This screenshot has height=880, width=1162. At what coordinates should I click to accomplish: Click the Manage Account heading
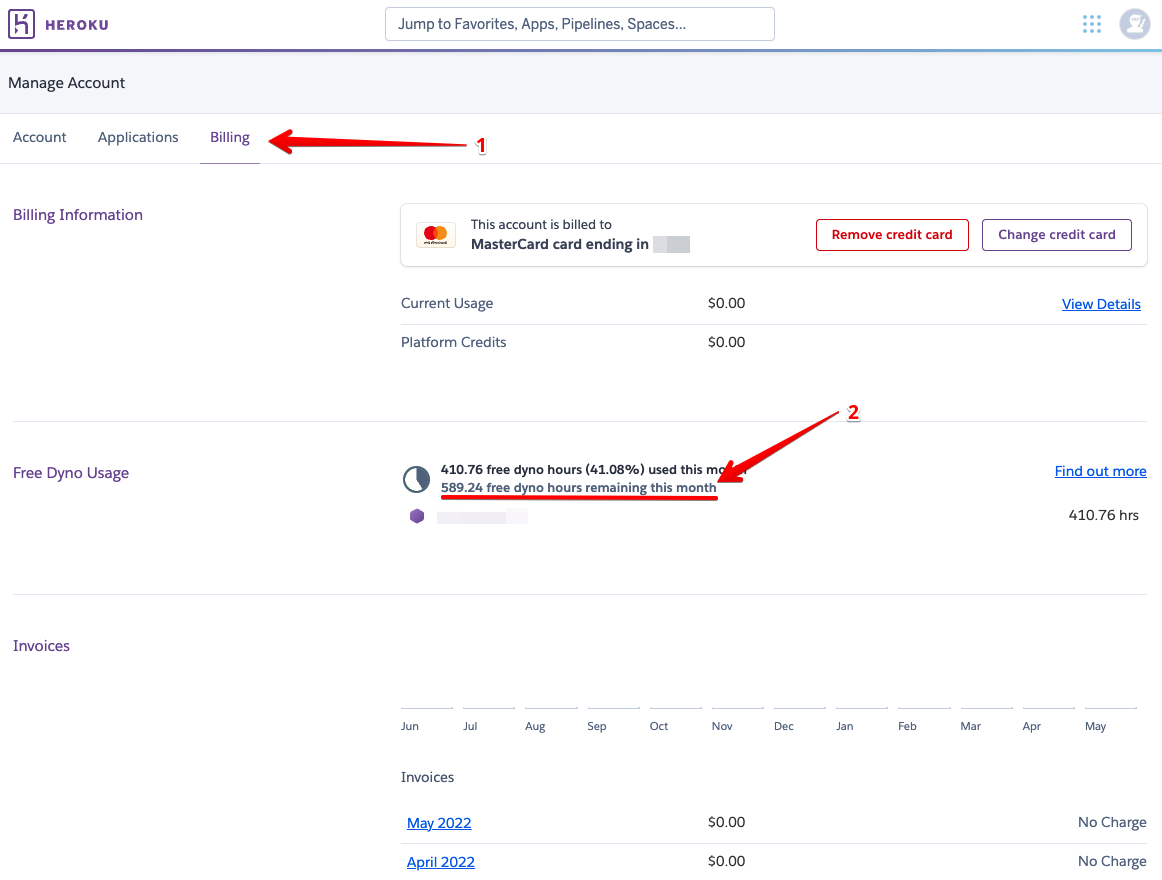(x=67, y=83)
